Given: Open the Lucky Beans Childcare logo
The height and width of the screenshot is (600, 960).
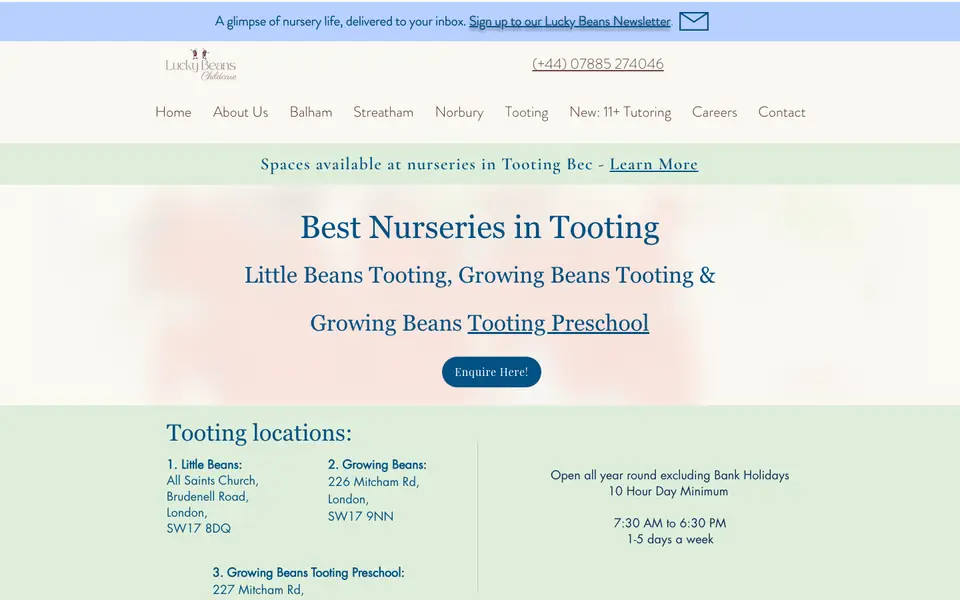Looking at the screenshot, I should click(201, 65).
